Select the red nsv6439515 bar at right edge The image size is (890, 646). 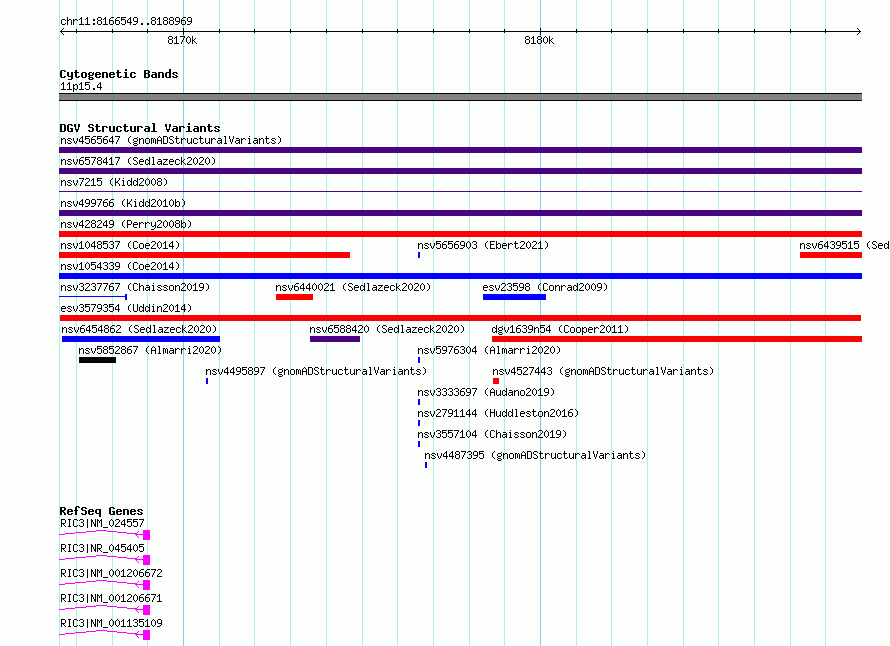(x=831, y=255)
